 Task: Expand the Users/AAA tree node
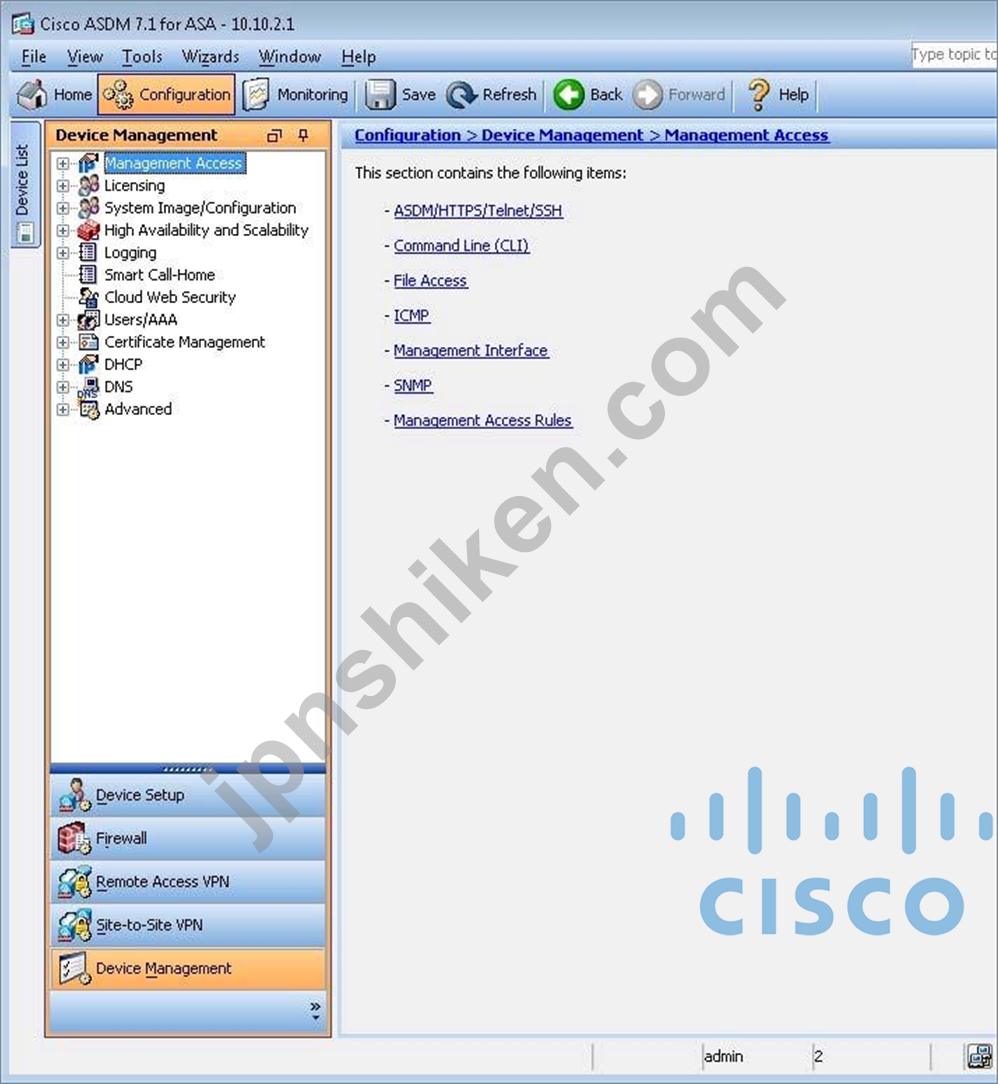63,320
